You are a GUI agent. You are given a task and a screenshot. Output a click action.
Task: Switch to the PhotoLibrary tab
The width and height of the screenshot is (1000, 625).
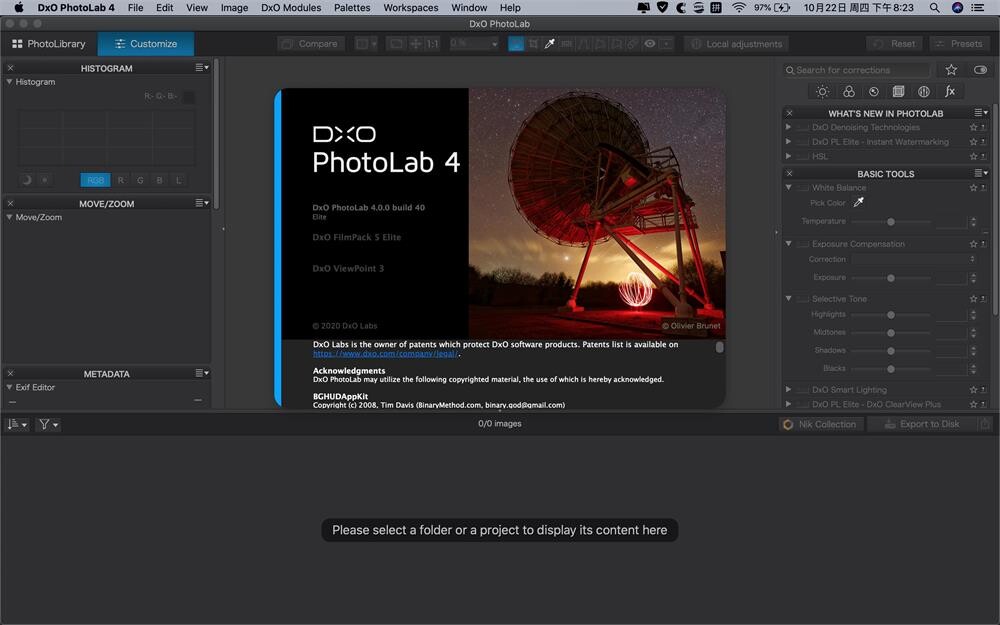click(49, 44)
